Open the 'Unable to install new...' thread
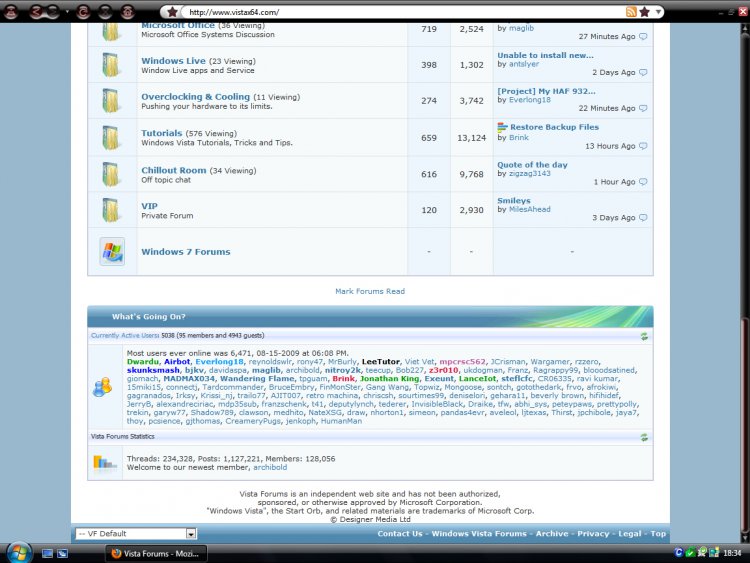 click(x=545, y=55)
